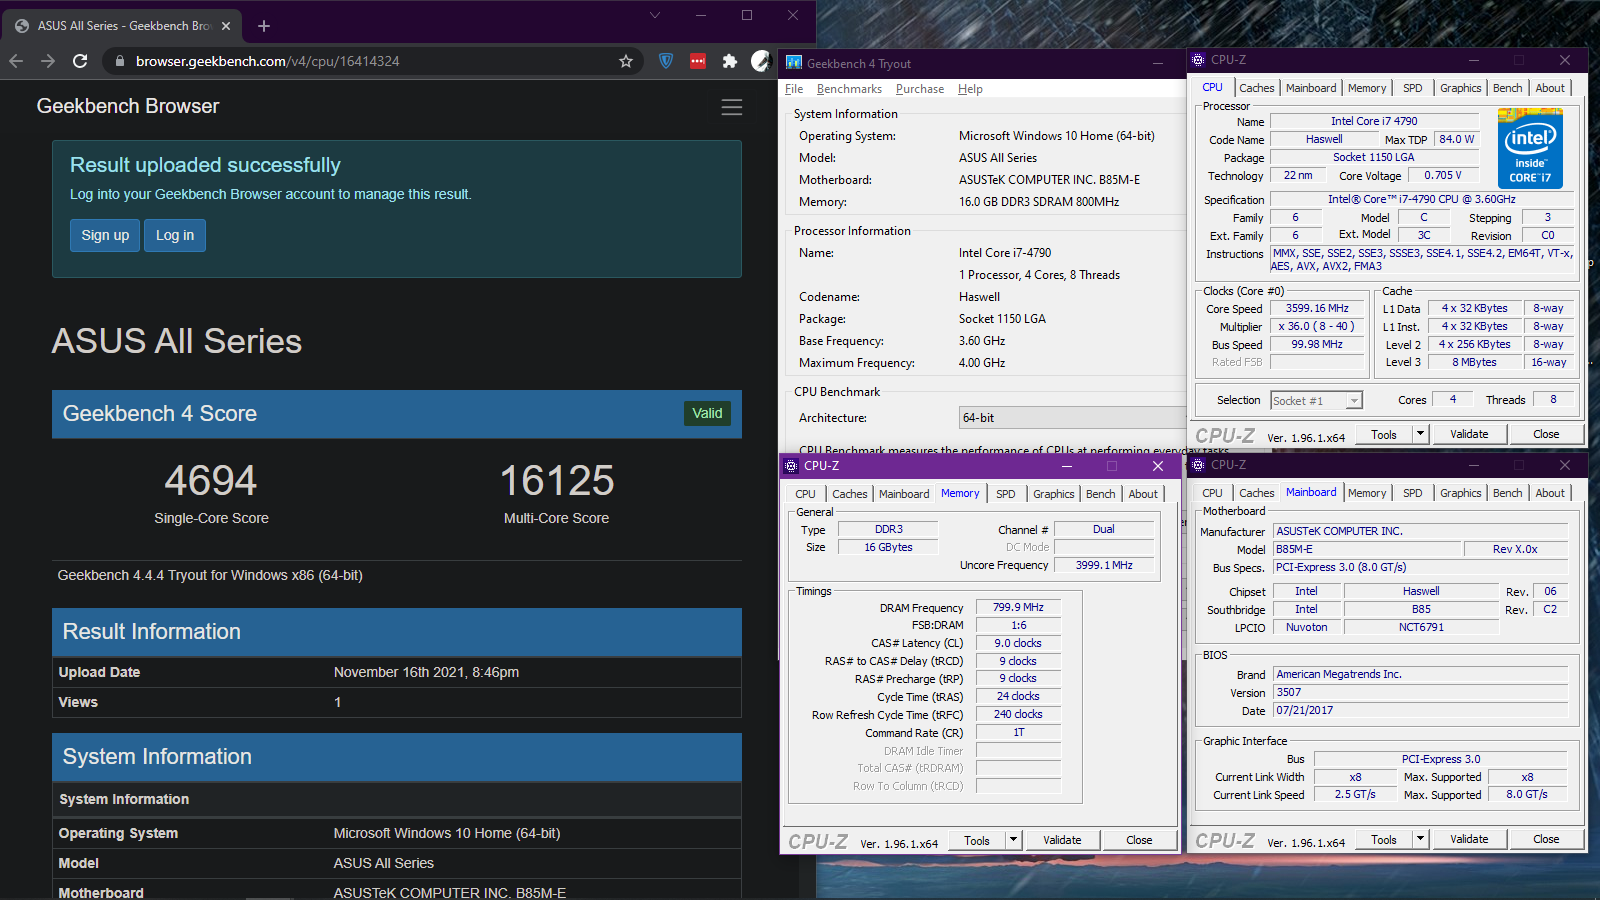1600x900 pixels.
Task: Click the Close button in the Memory CPU-Z window
Action: (x=1139, y=840)
